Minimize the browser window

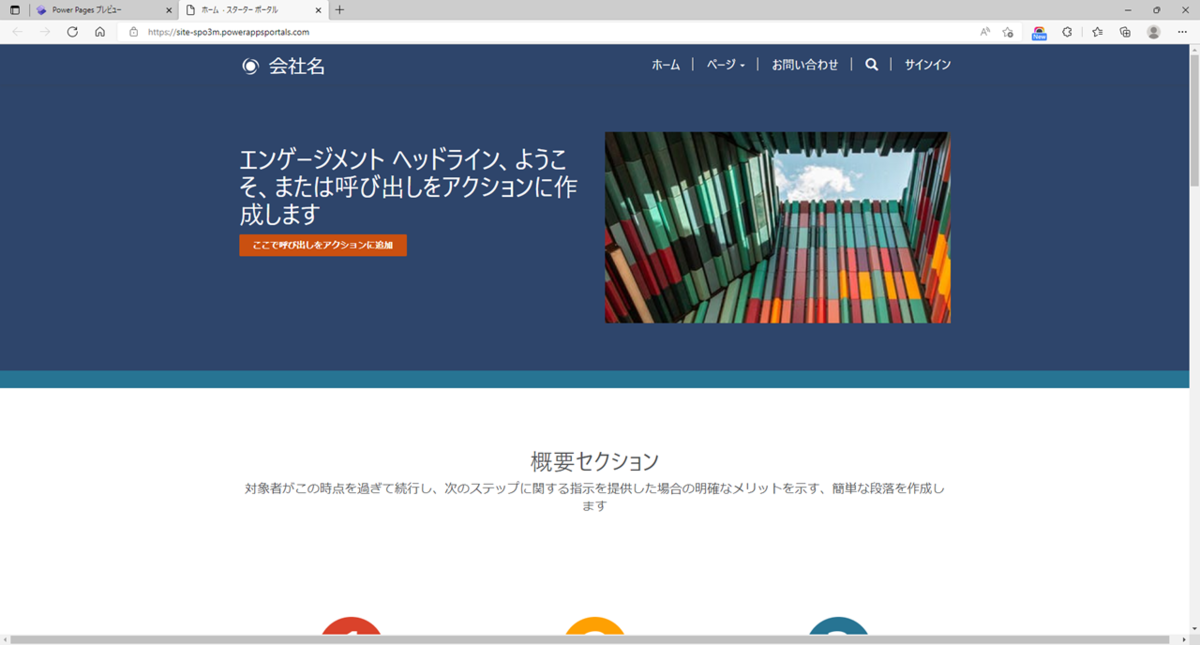pos(1127,10)
